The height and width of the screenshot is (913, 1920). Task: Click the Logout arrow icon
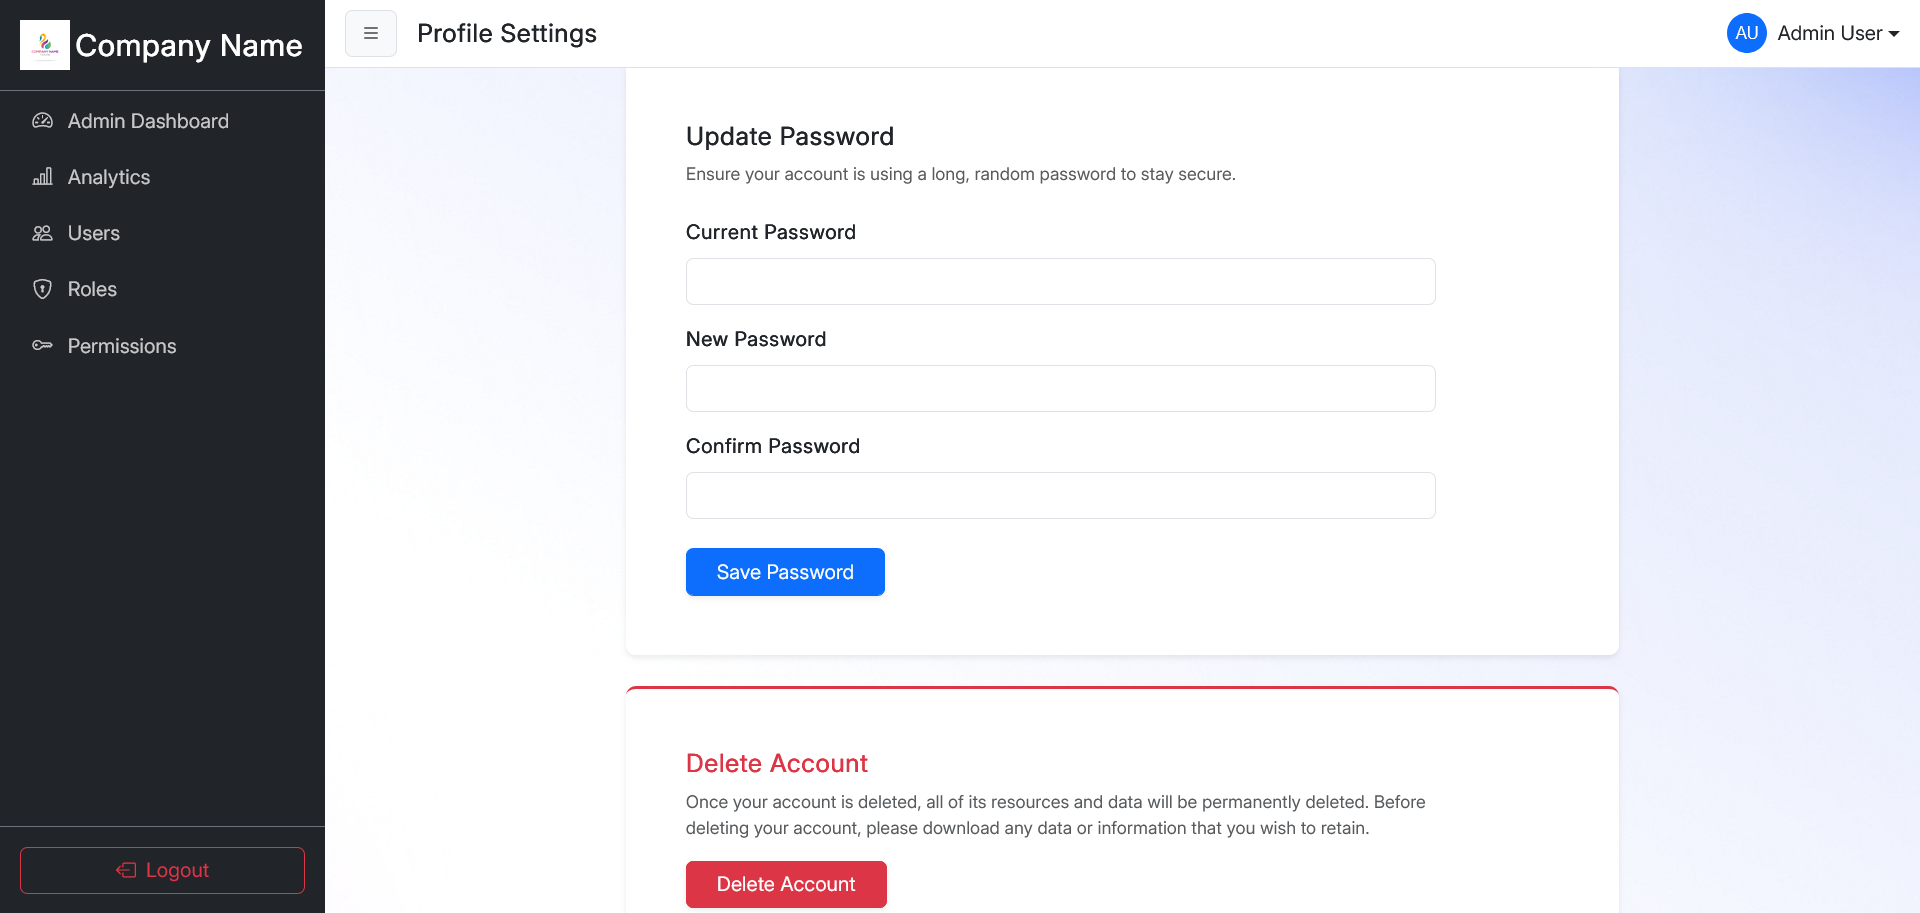[126, 870]
